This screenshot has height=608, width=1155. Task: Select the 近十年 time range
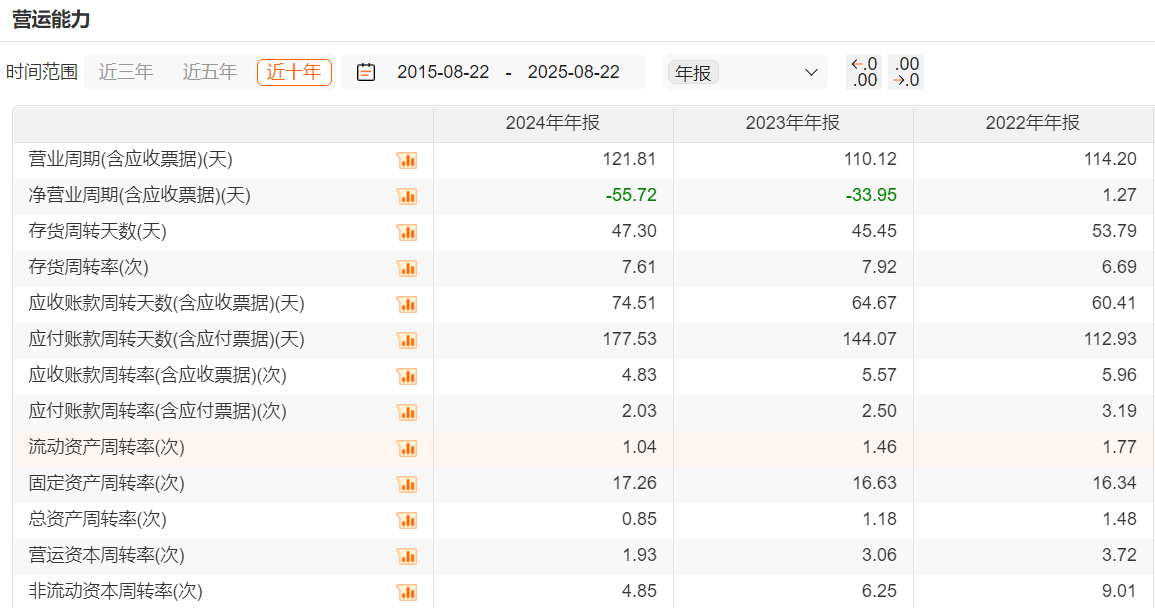tap(294, 72)
